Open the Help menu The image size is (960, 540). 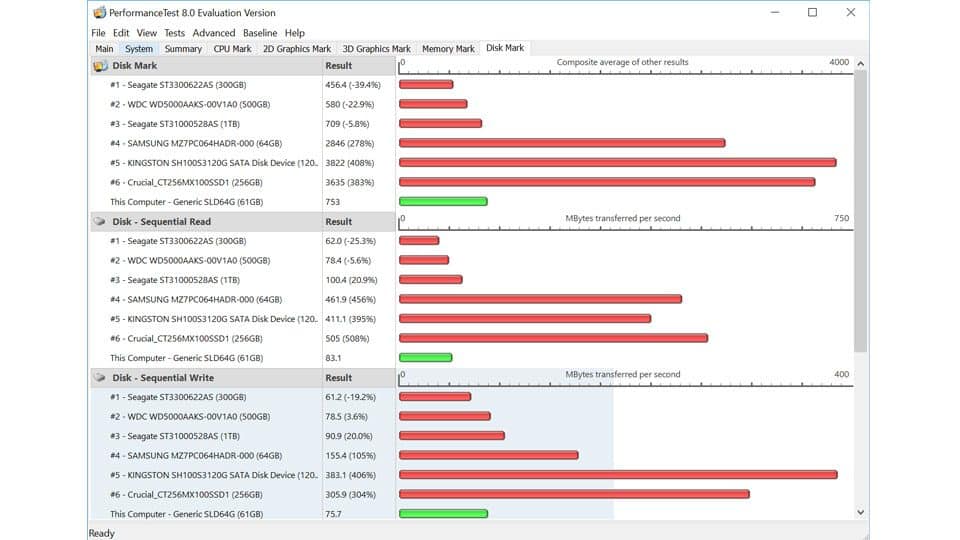294,33
